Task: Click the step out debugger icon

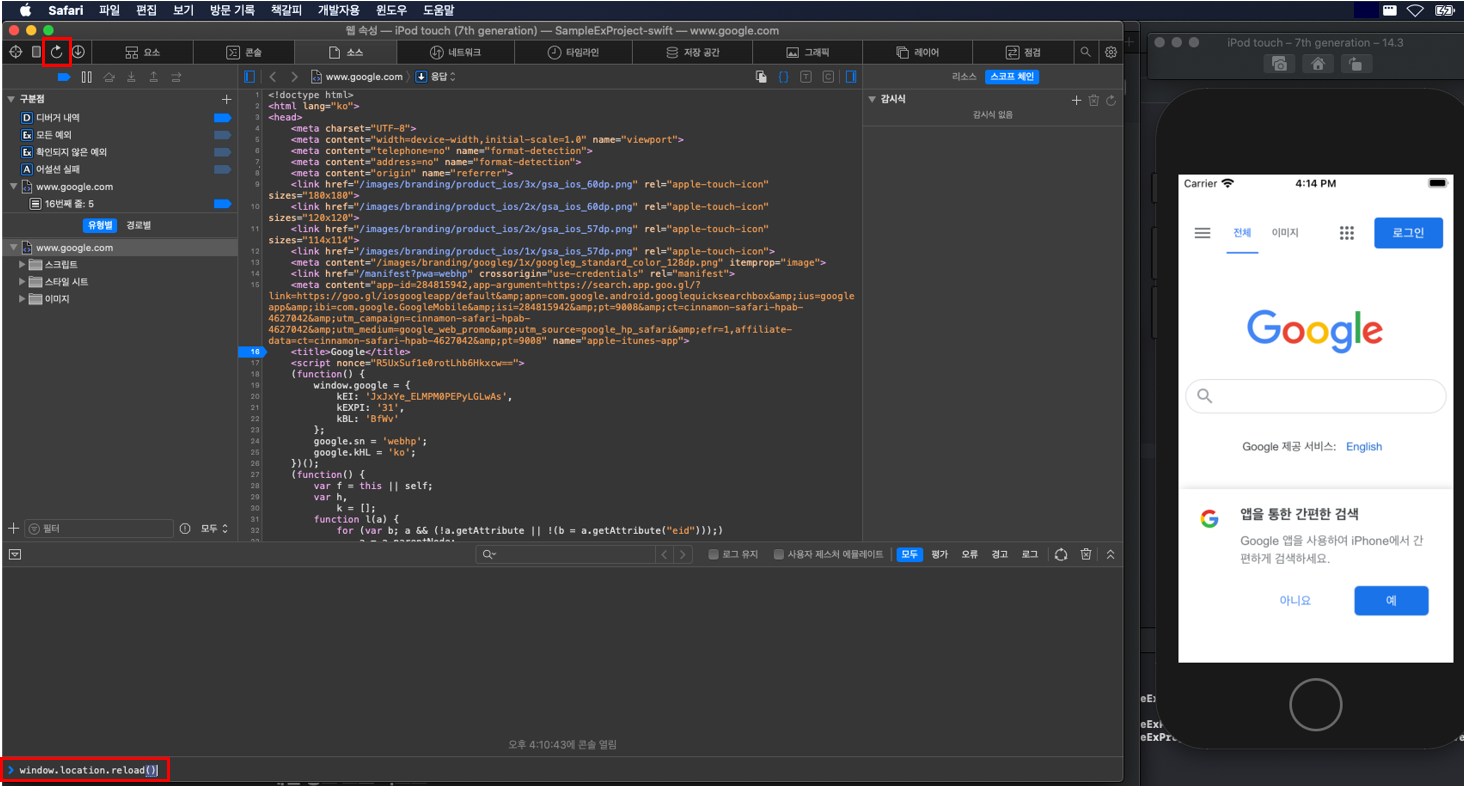Action: click(153, 77)
